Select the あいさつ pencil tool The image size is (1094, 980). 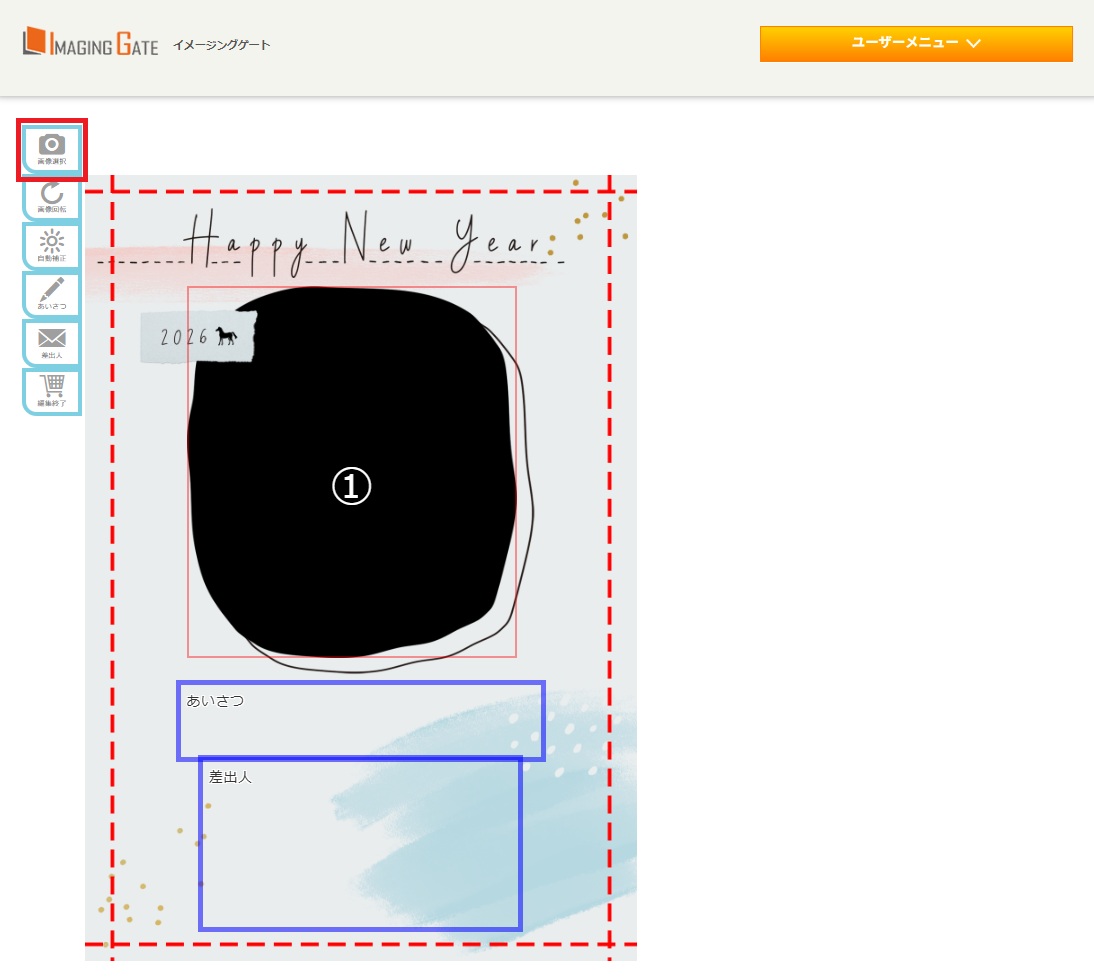(52, 294)
